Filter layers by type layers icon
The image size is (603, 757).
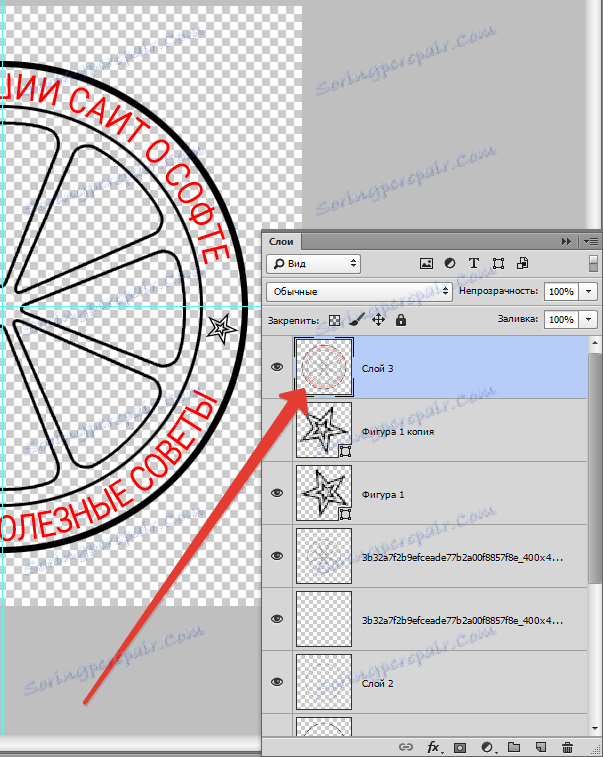click(x=474, y=264)
